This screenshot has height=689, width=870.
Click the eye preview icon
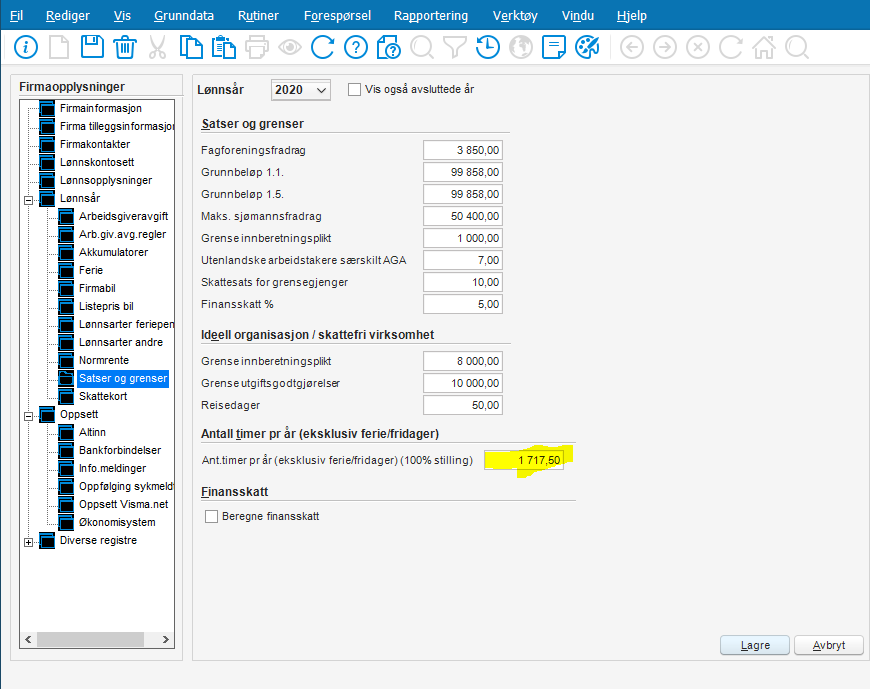pyautogui.click(x=290, y=47)
